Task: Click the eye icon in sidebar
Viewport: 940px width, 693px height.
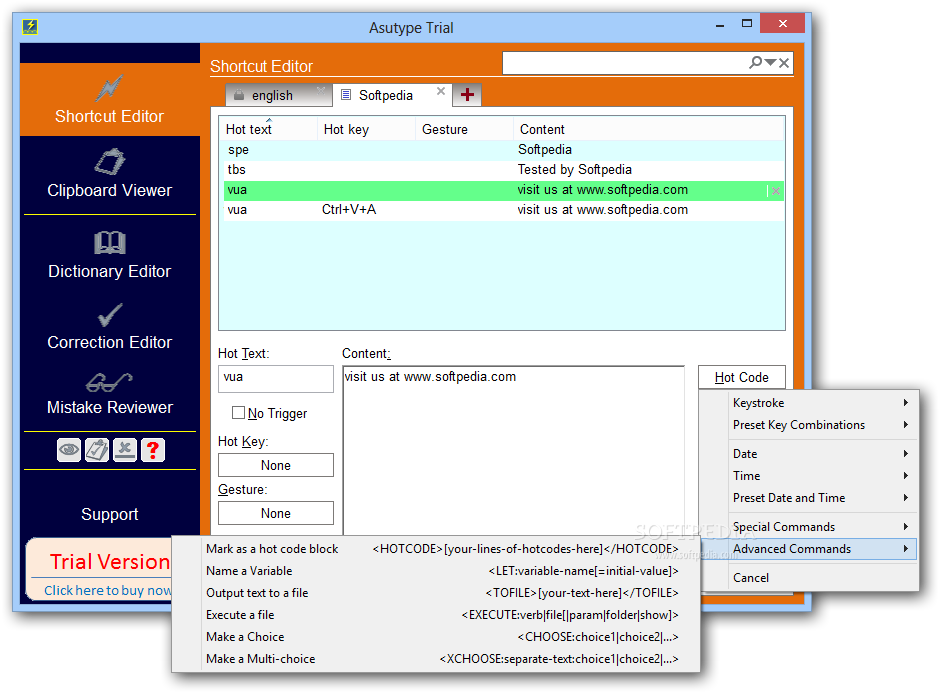Action: (69, 450)
